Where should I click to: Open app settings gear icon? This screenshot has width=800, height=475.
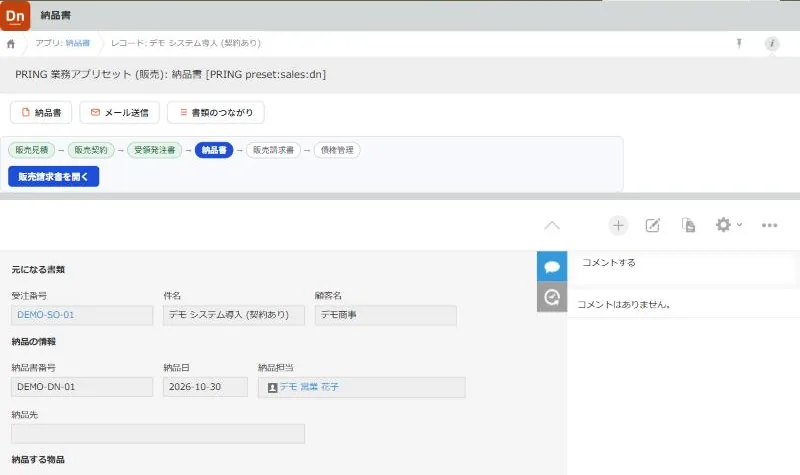(x=723, y=225)
